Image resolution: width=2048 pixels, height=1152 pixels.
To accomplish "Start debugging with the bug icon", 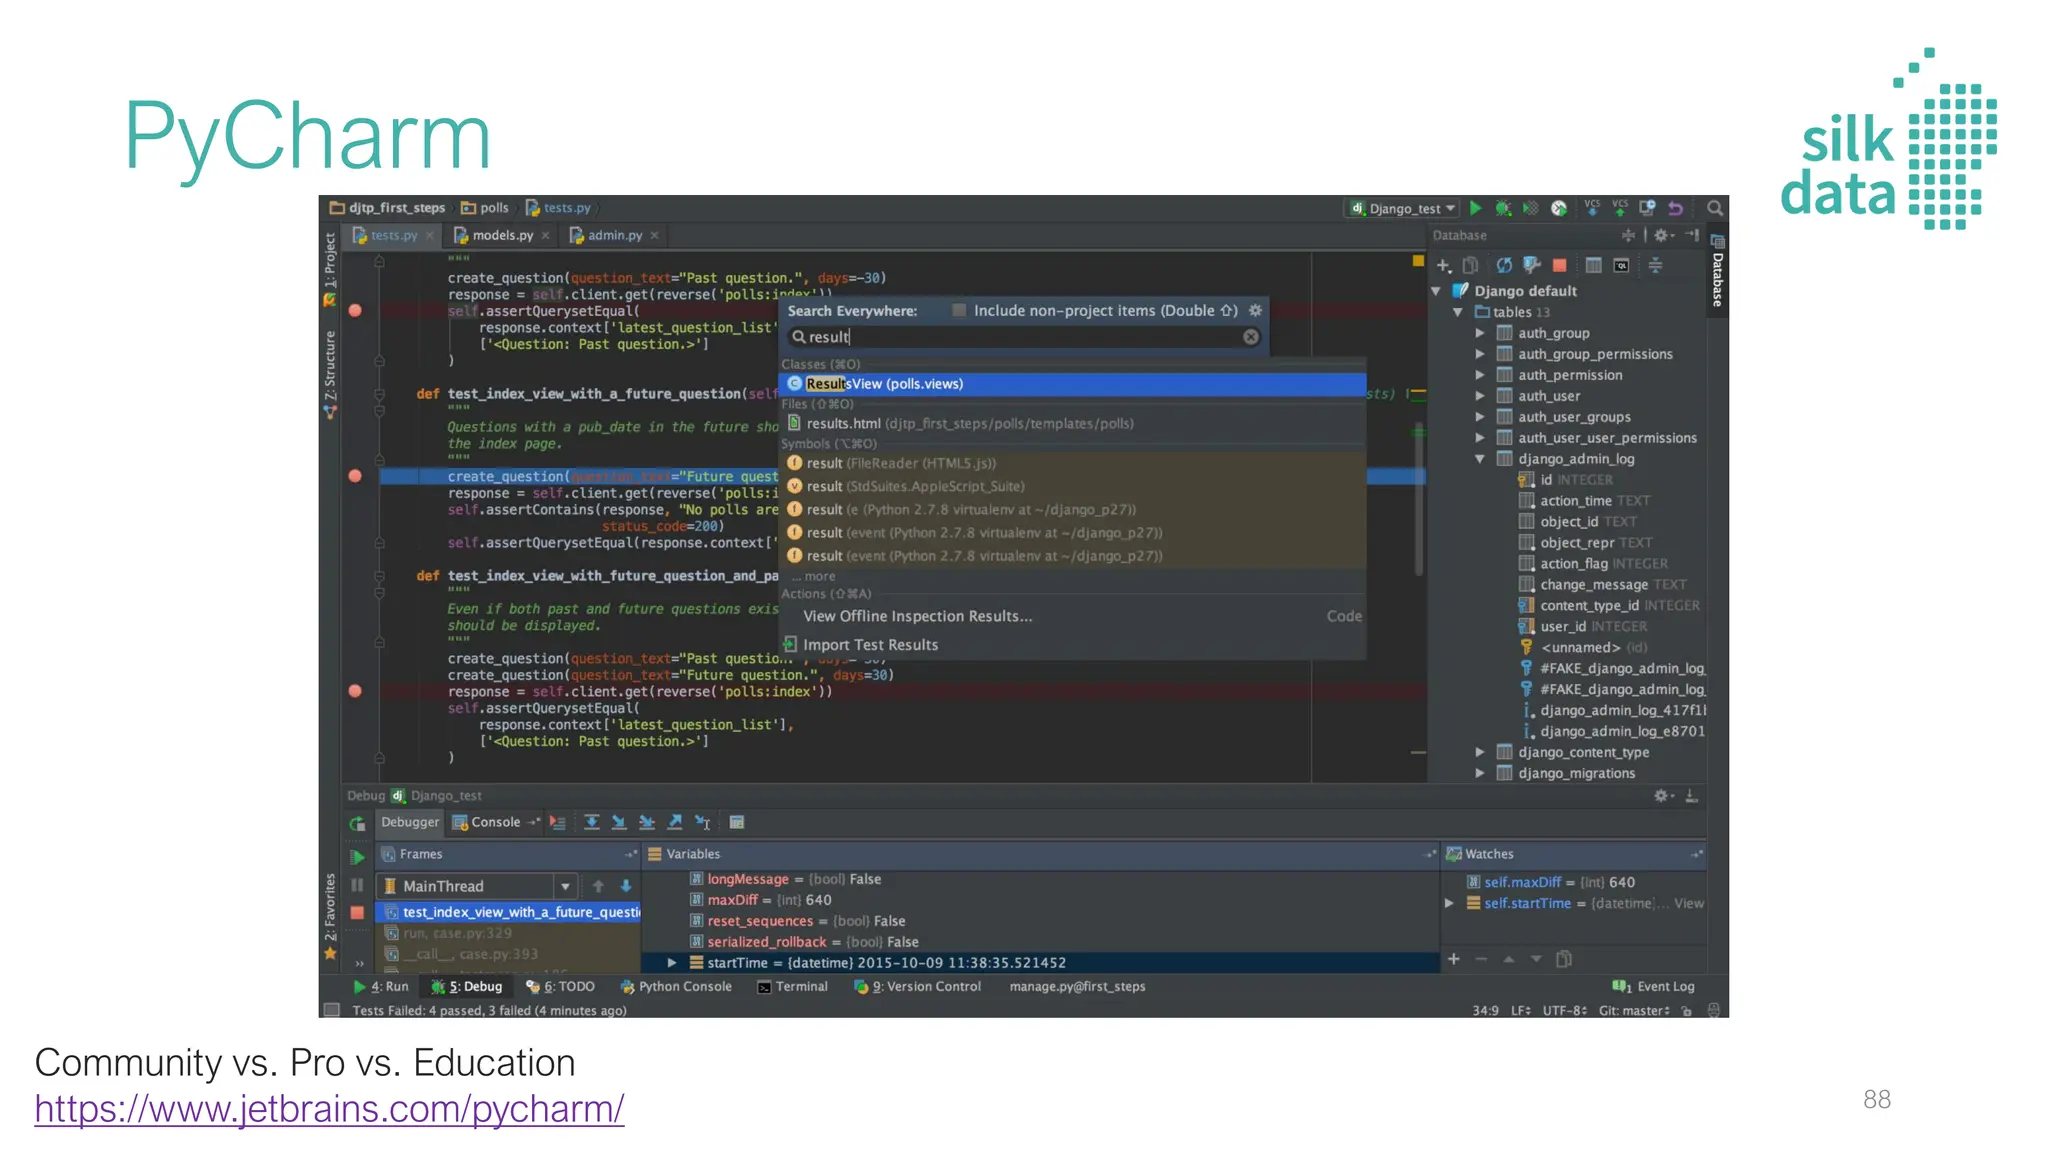I will coord(1503,208).
